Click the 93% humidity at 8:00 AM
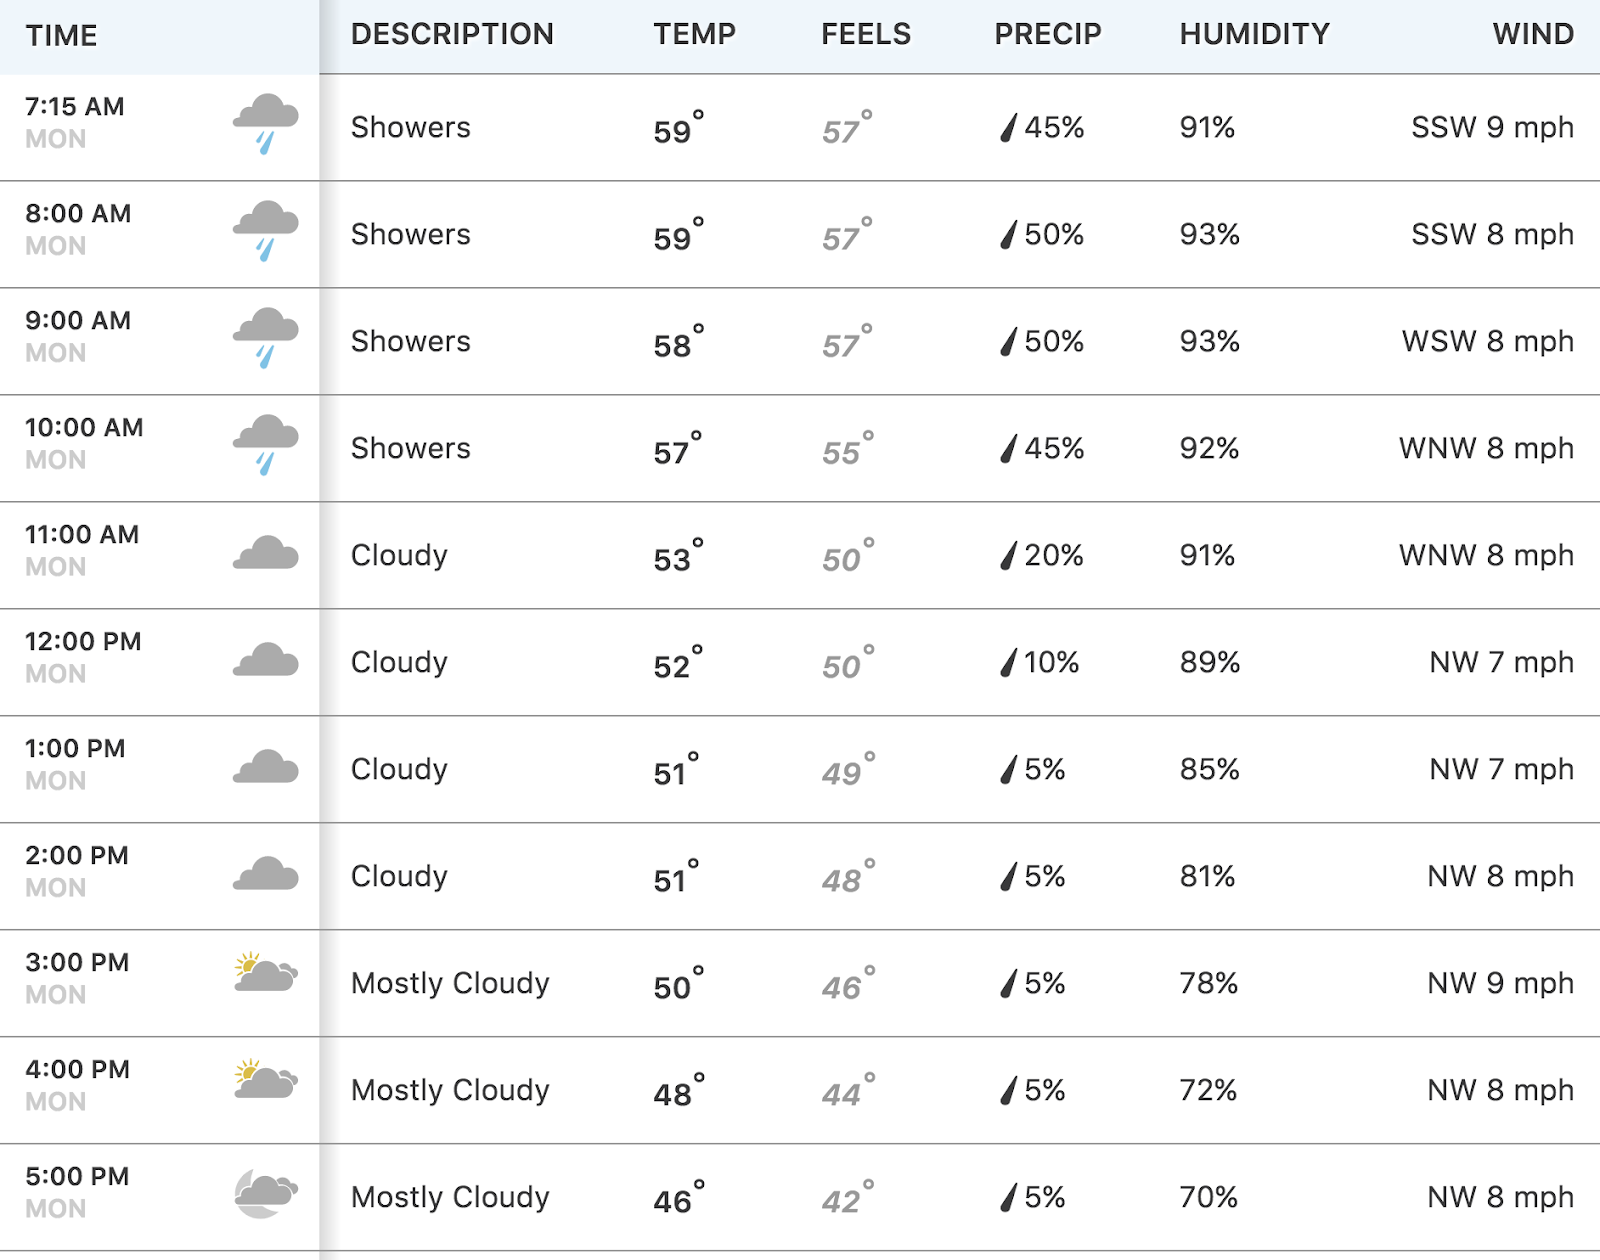The width and height of the screenshot is (1600, 1260). point(1210,234)
